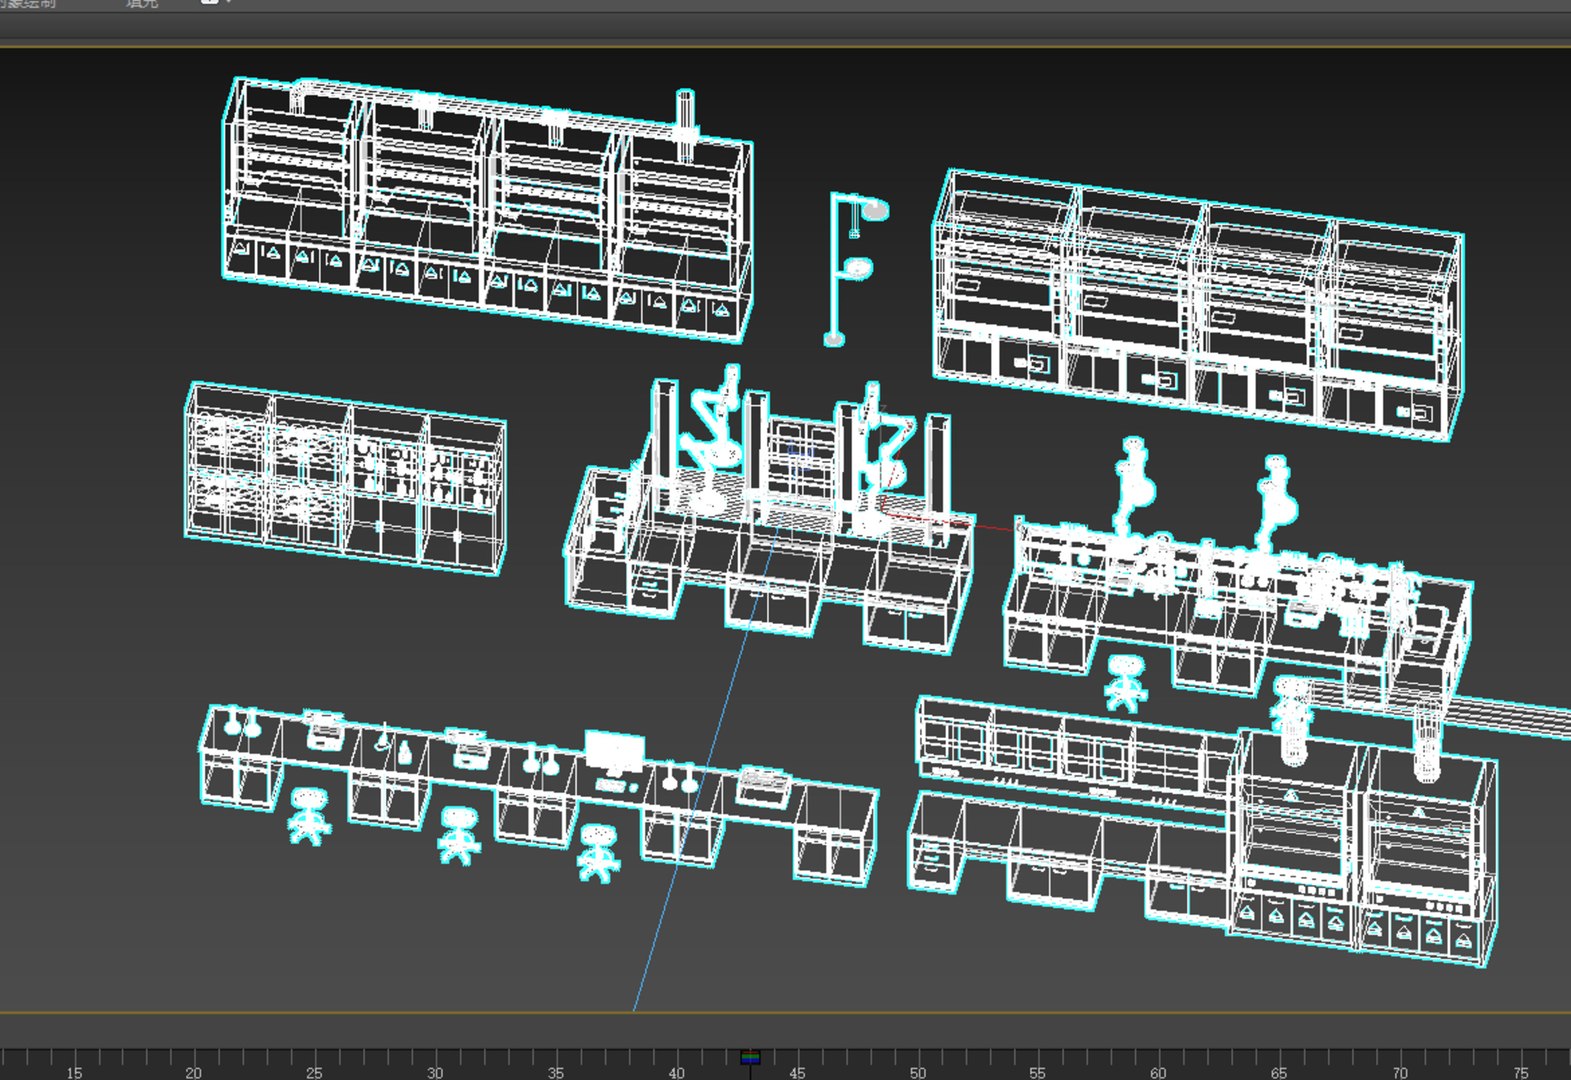Jump to frame 50 on the timeline
This screenshot has width=1571, height=1080.
click(x=917, y=1072)
